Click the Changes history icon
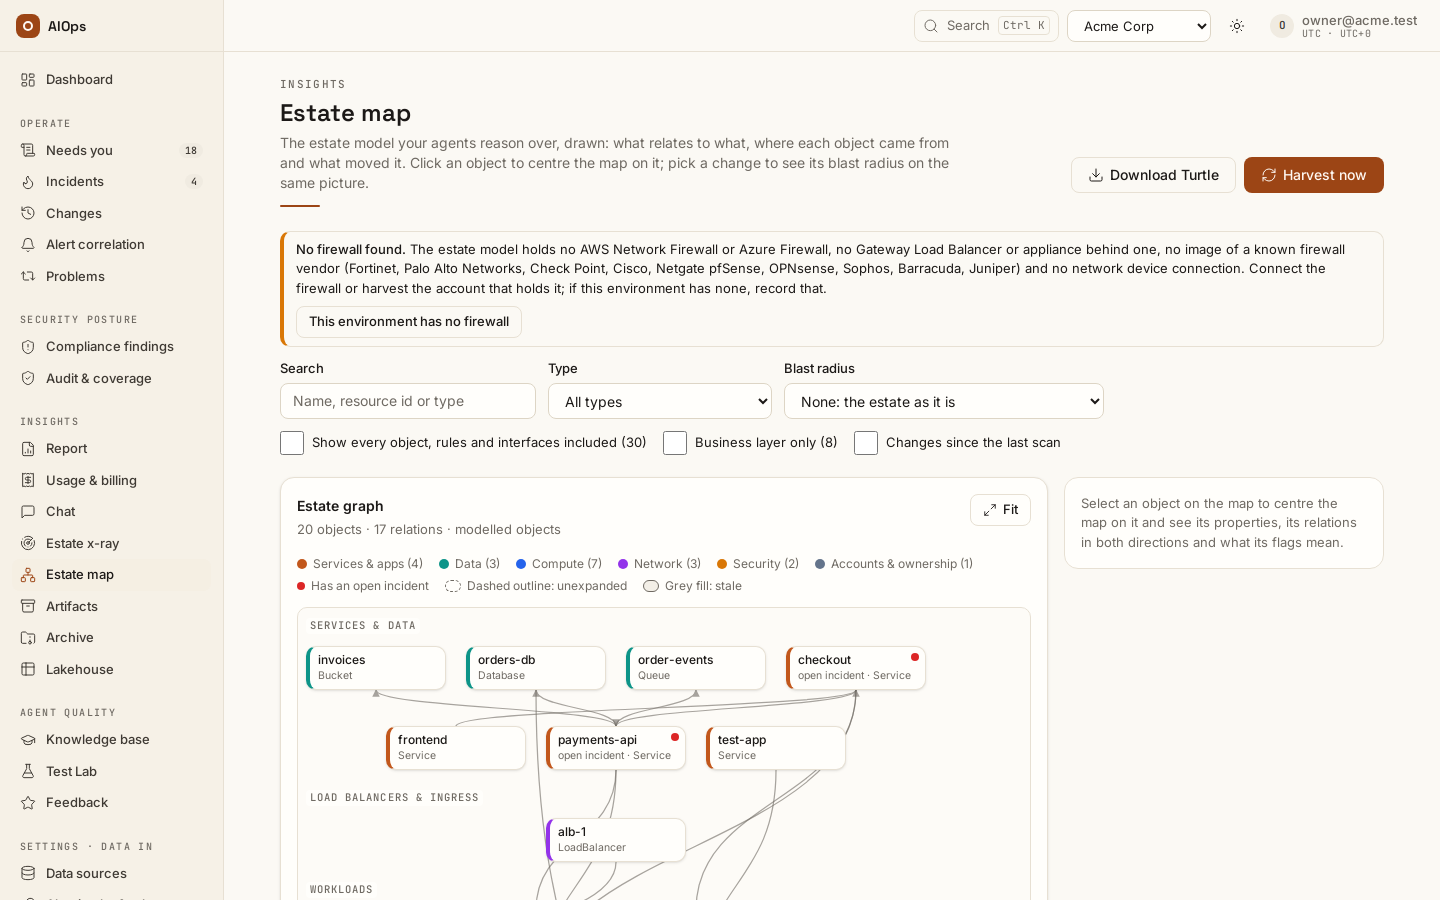Image resolution: width=1440 pixels, height=900 pixels. (x=28, y=213)
